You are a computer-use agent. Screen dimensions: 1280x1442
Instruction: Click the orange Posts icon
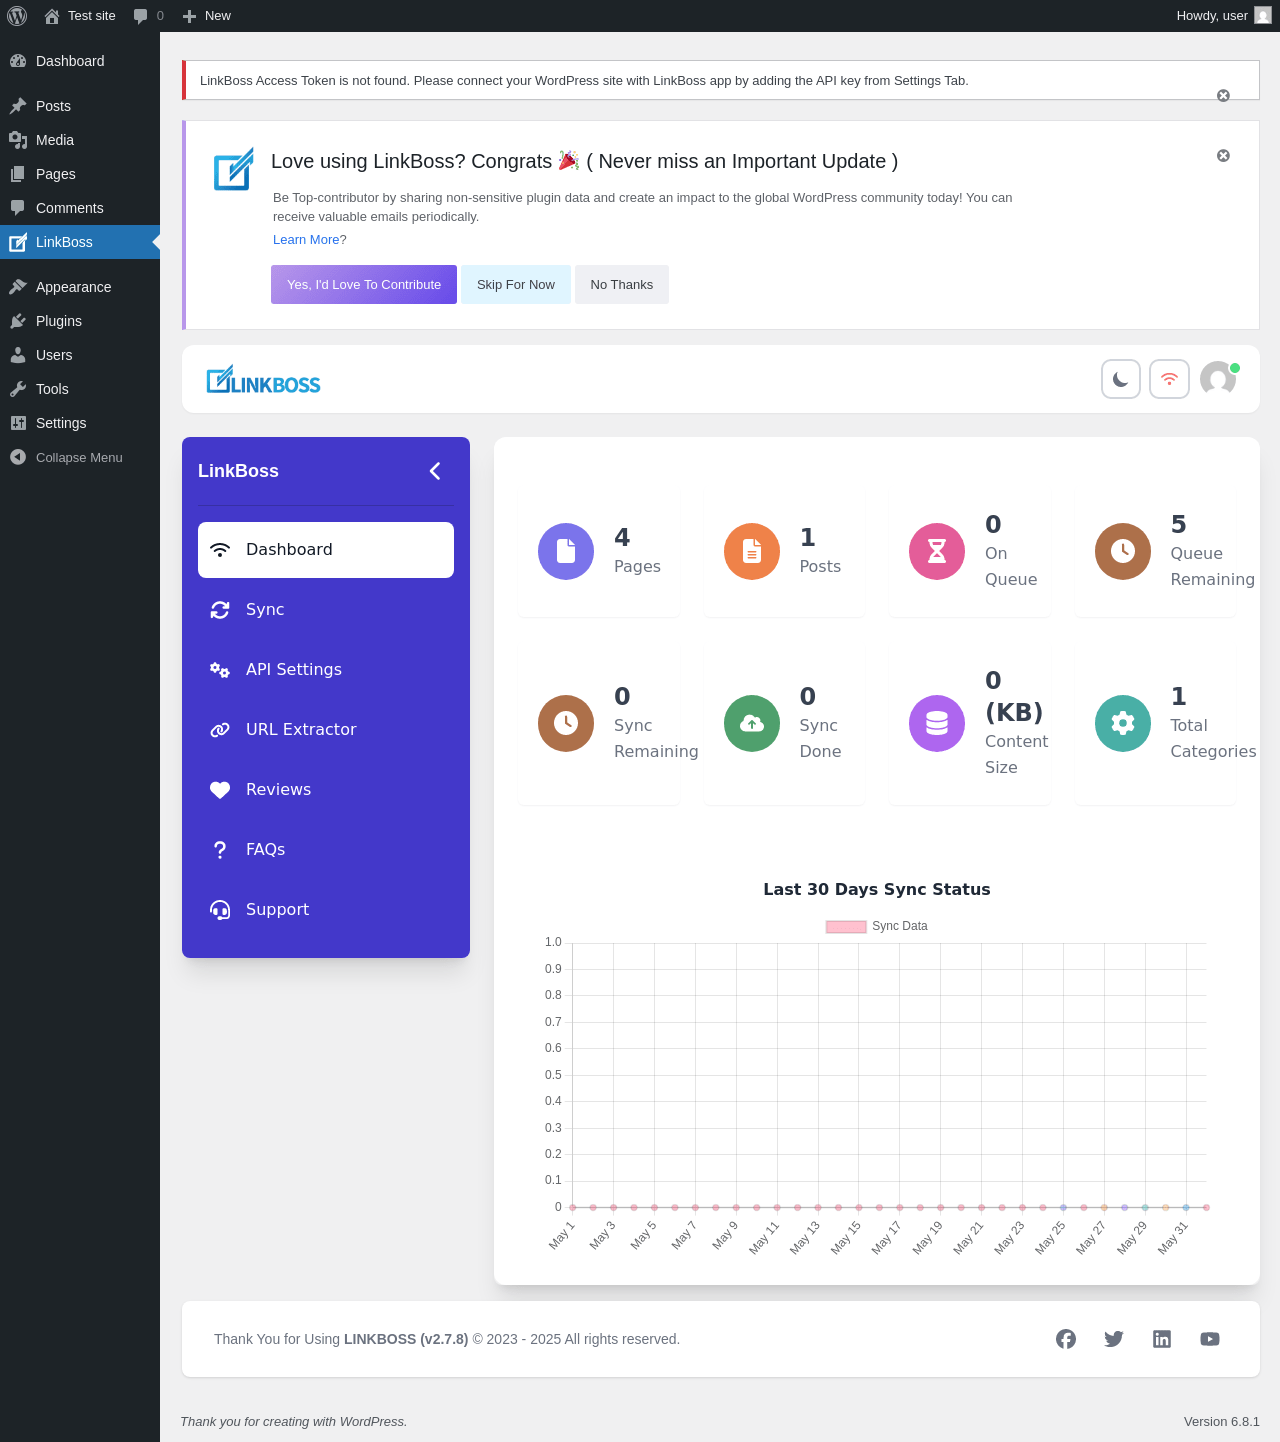752,551
